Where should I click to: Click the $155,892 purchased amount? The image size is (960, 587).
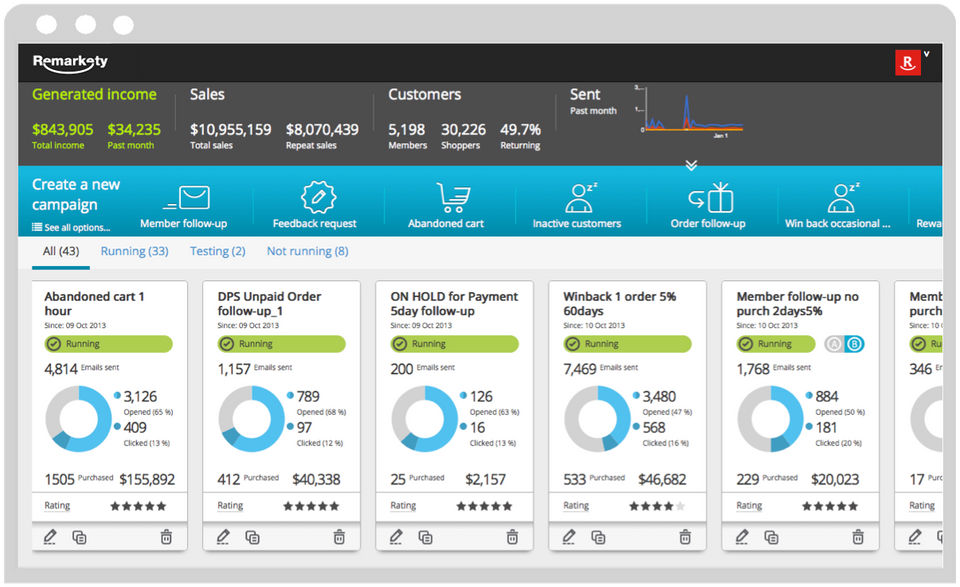click(147, 479)
